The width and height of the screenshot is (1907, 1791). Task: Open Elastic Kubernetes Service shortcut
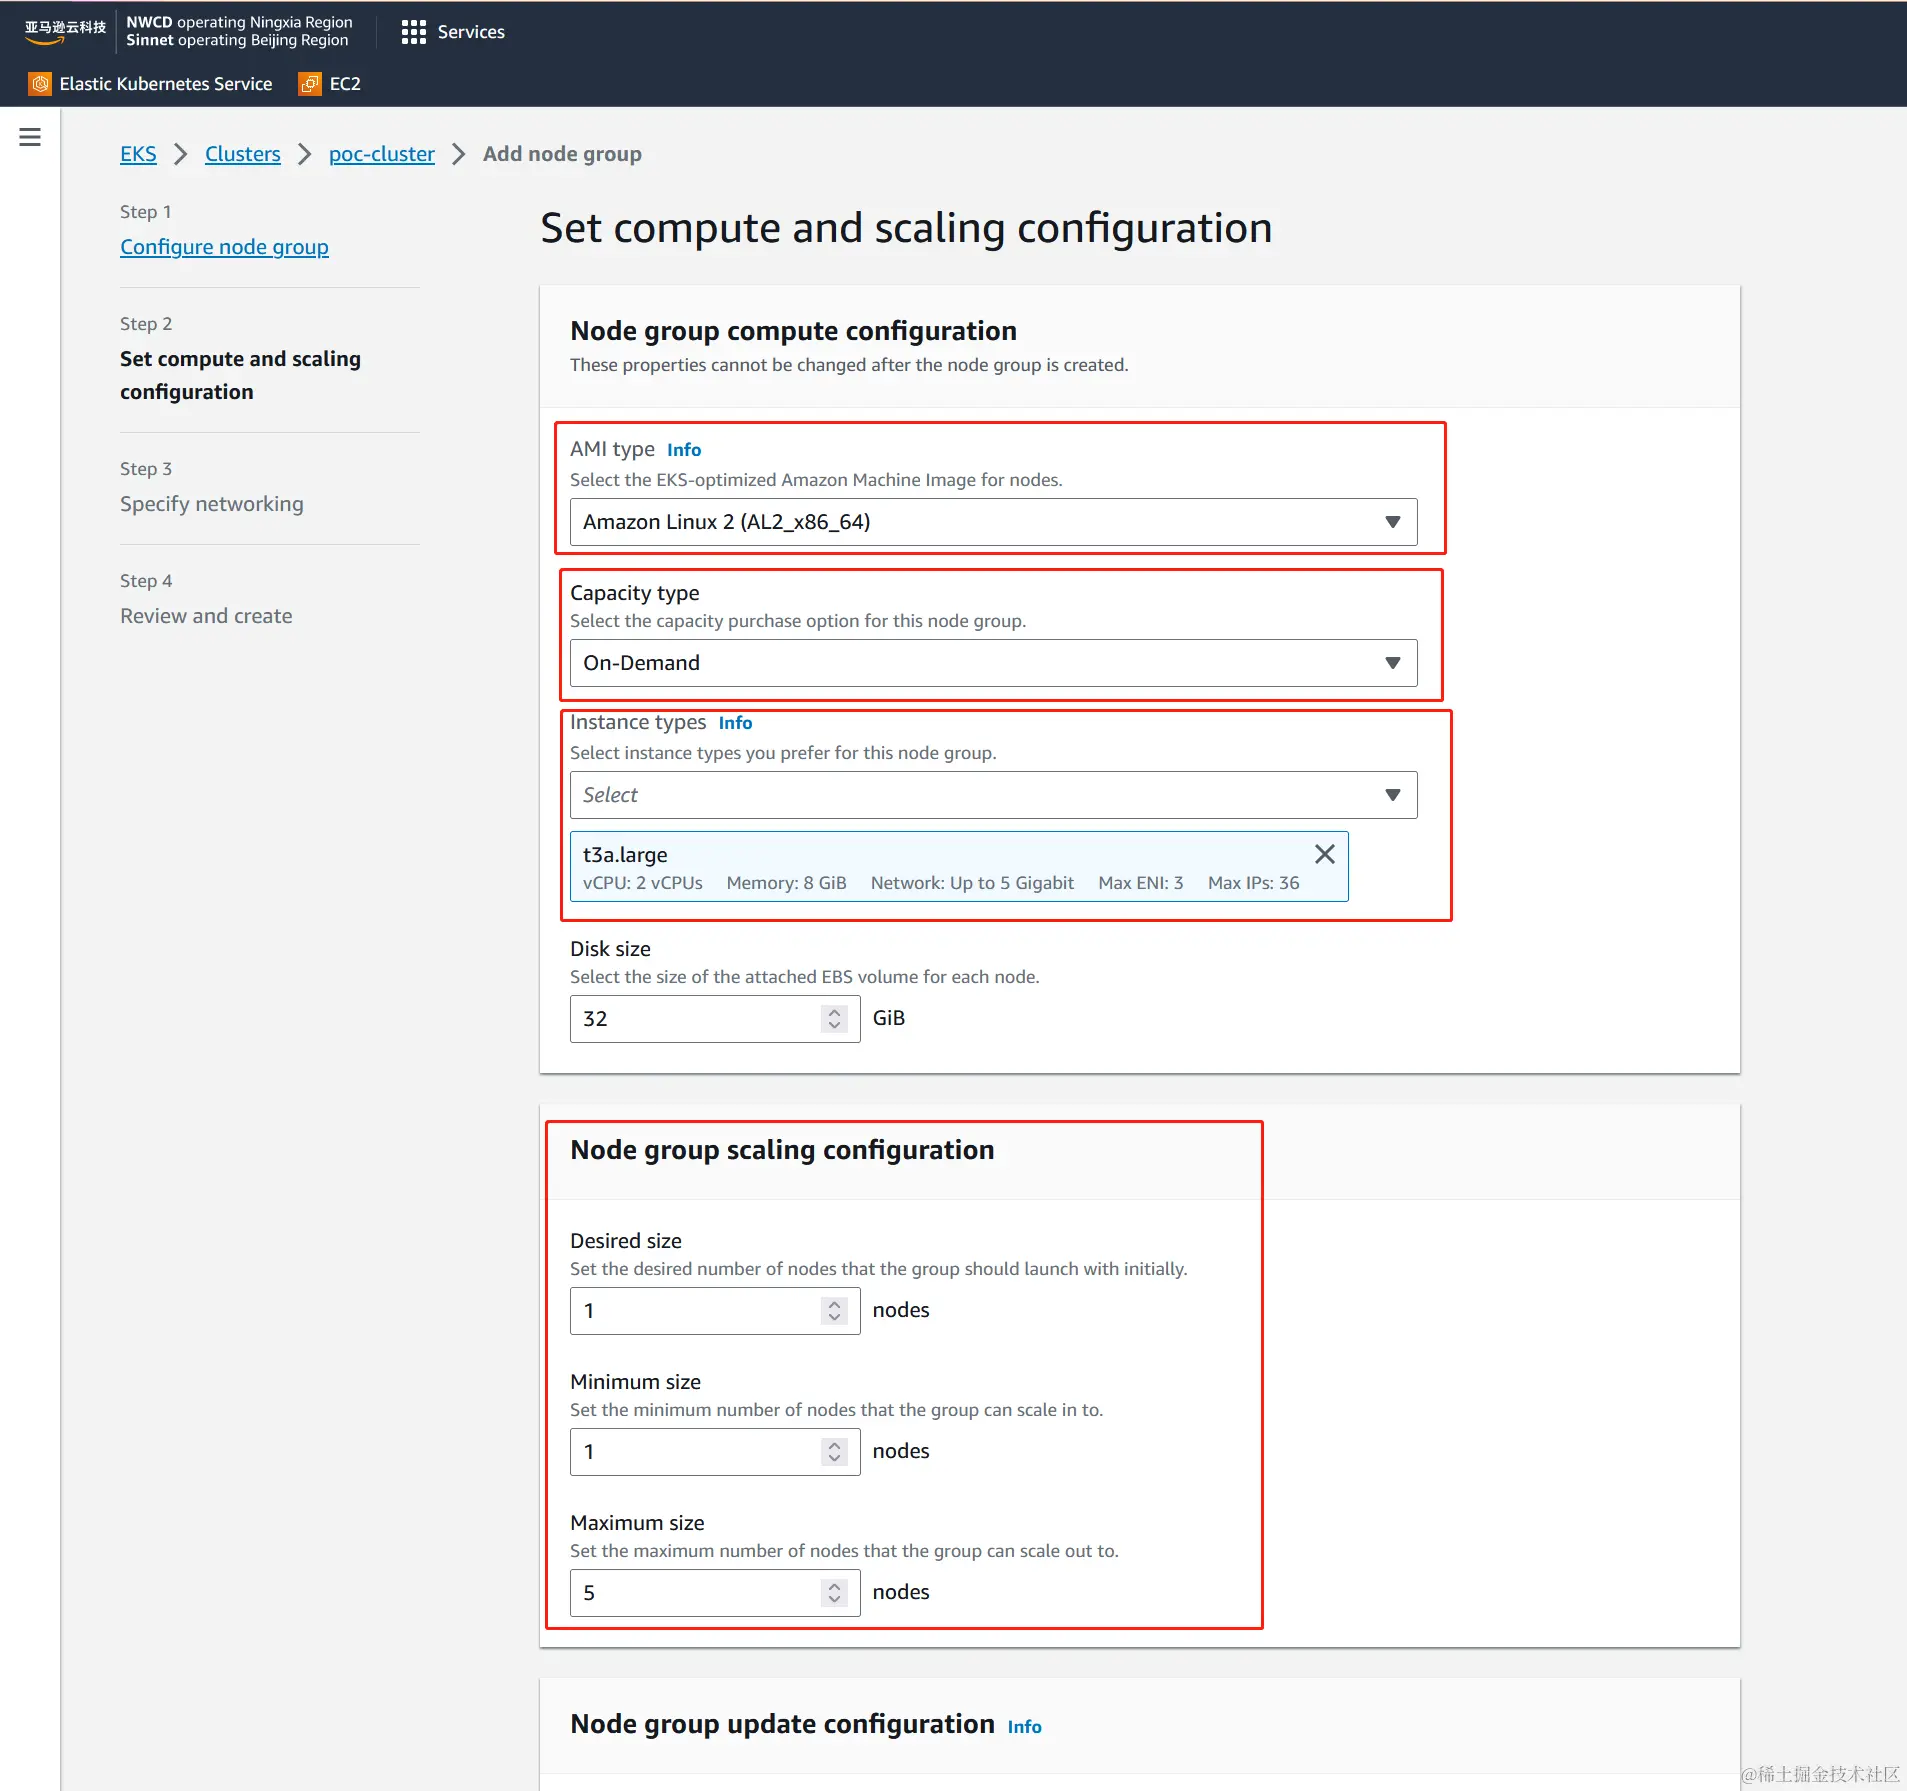click(x=151, y=84)
